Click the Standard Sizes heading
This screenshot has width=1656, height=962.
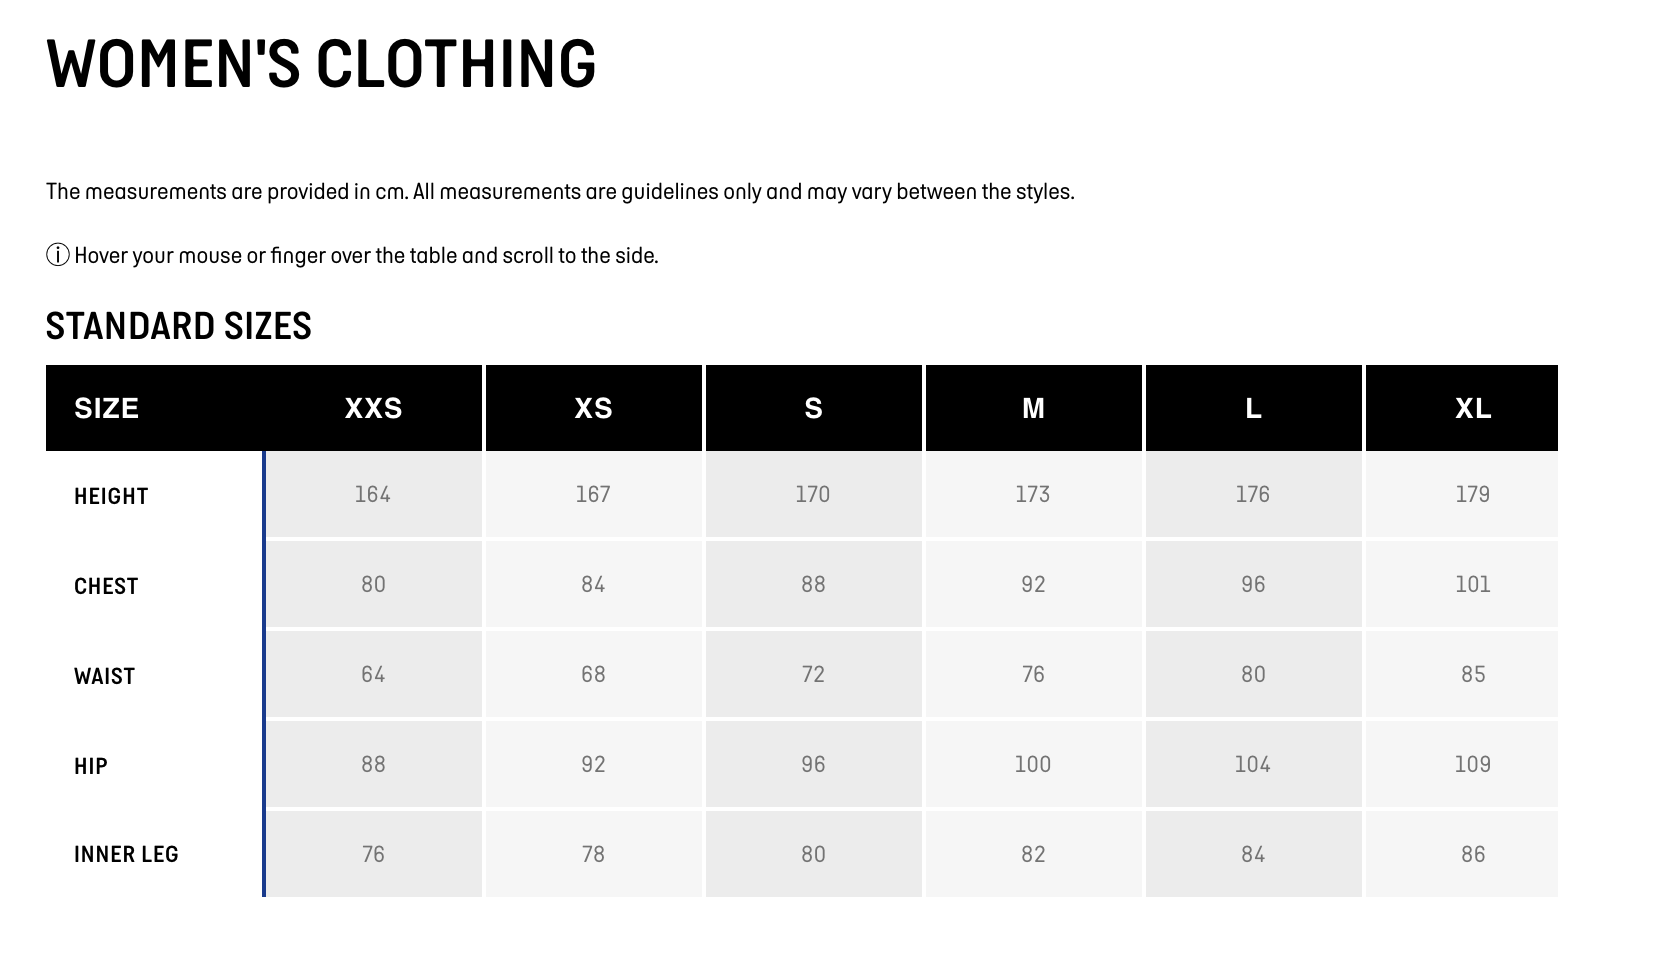click(x=179, y=326)
